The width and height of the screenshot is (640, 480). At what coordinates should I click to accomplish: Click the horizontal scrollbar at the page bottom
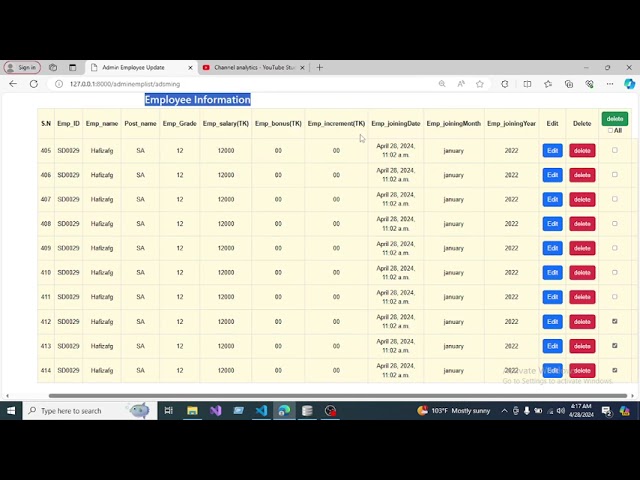point(338,396)
